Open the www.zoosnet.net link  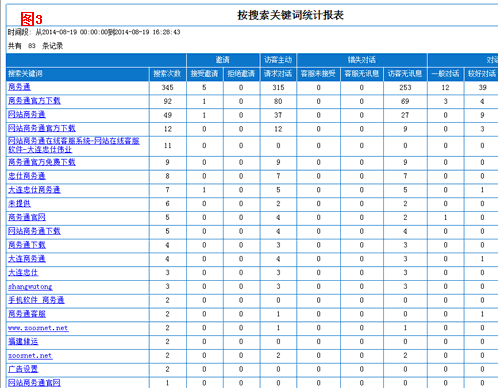(38, 328)
